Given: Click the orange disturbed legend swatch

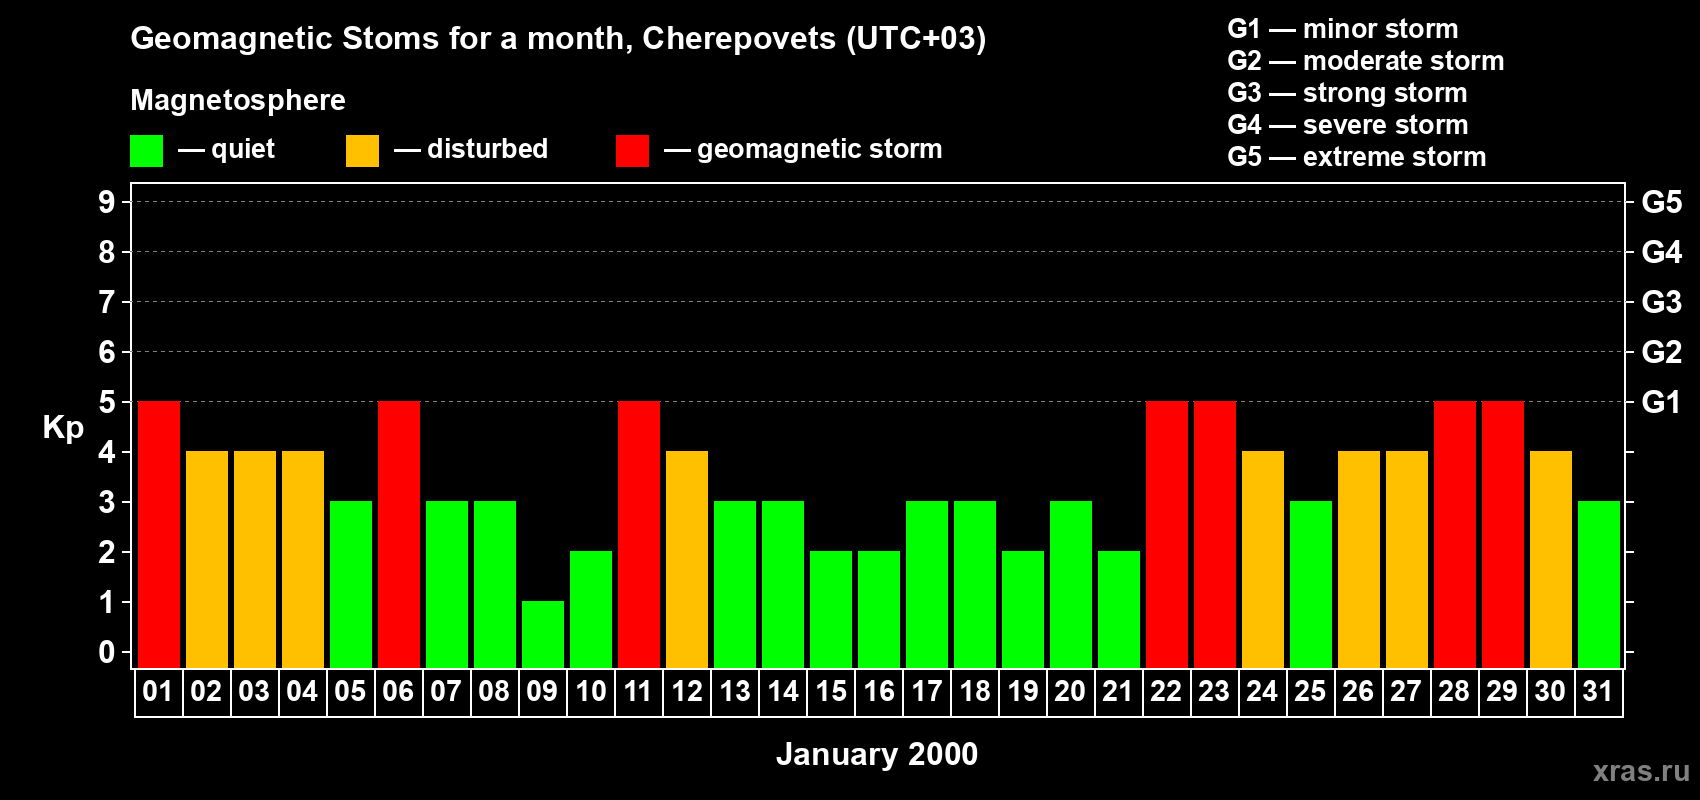Looking at the screenshot, I should point(362,151).
